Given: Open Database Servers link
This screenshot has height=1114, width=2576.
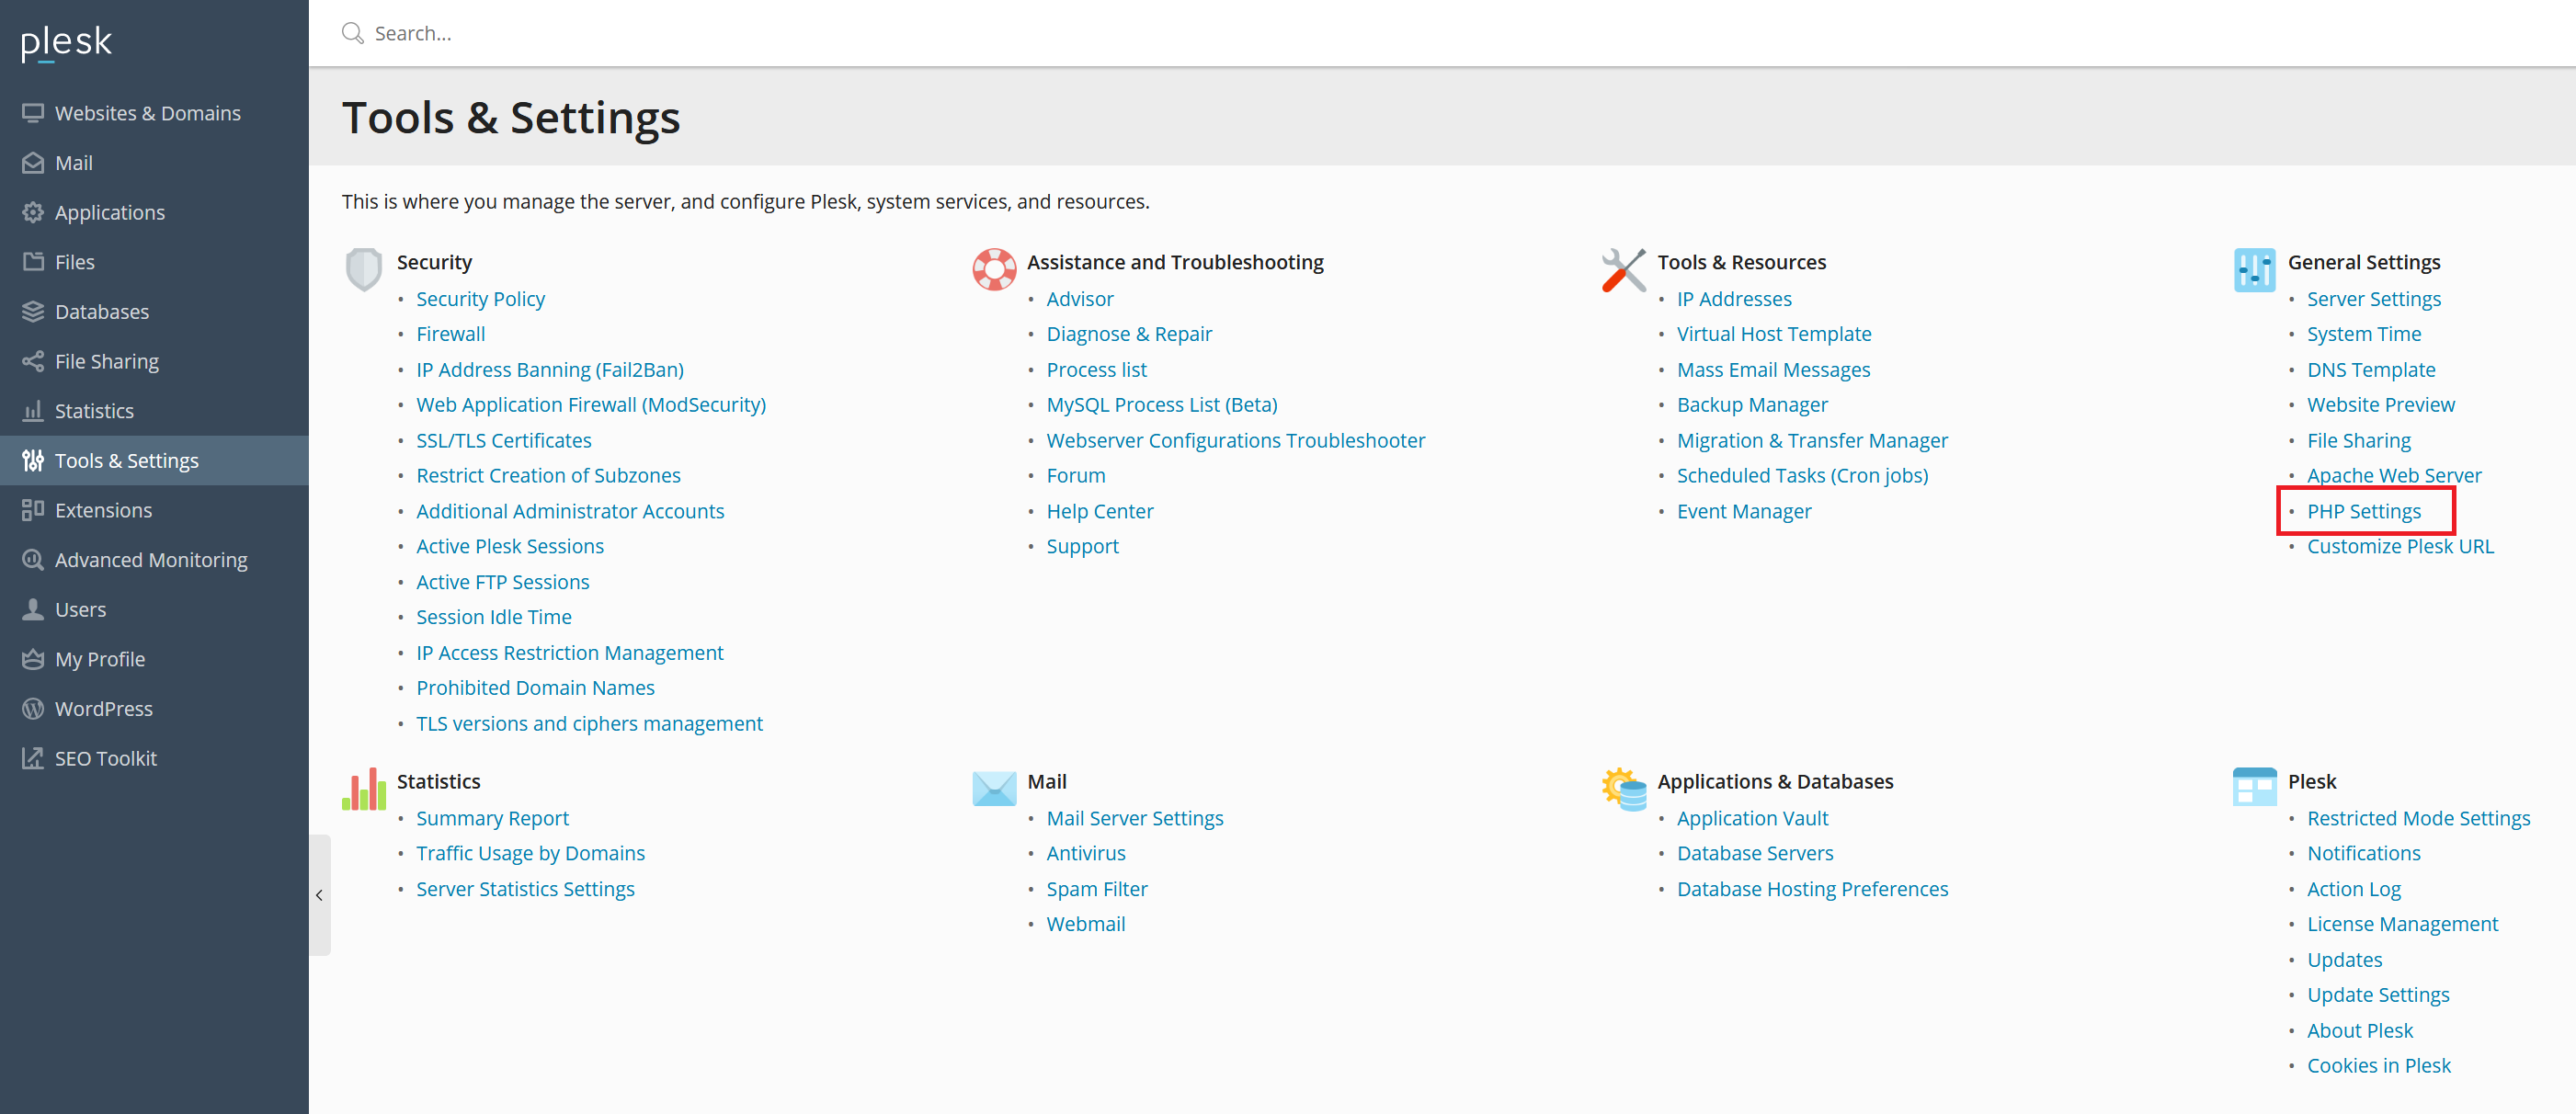Looking at the screenshot, I should click(x=1755, y=853).
